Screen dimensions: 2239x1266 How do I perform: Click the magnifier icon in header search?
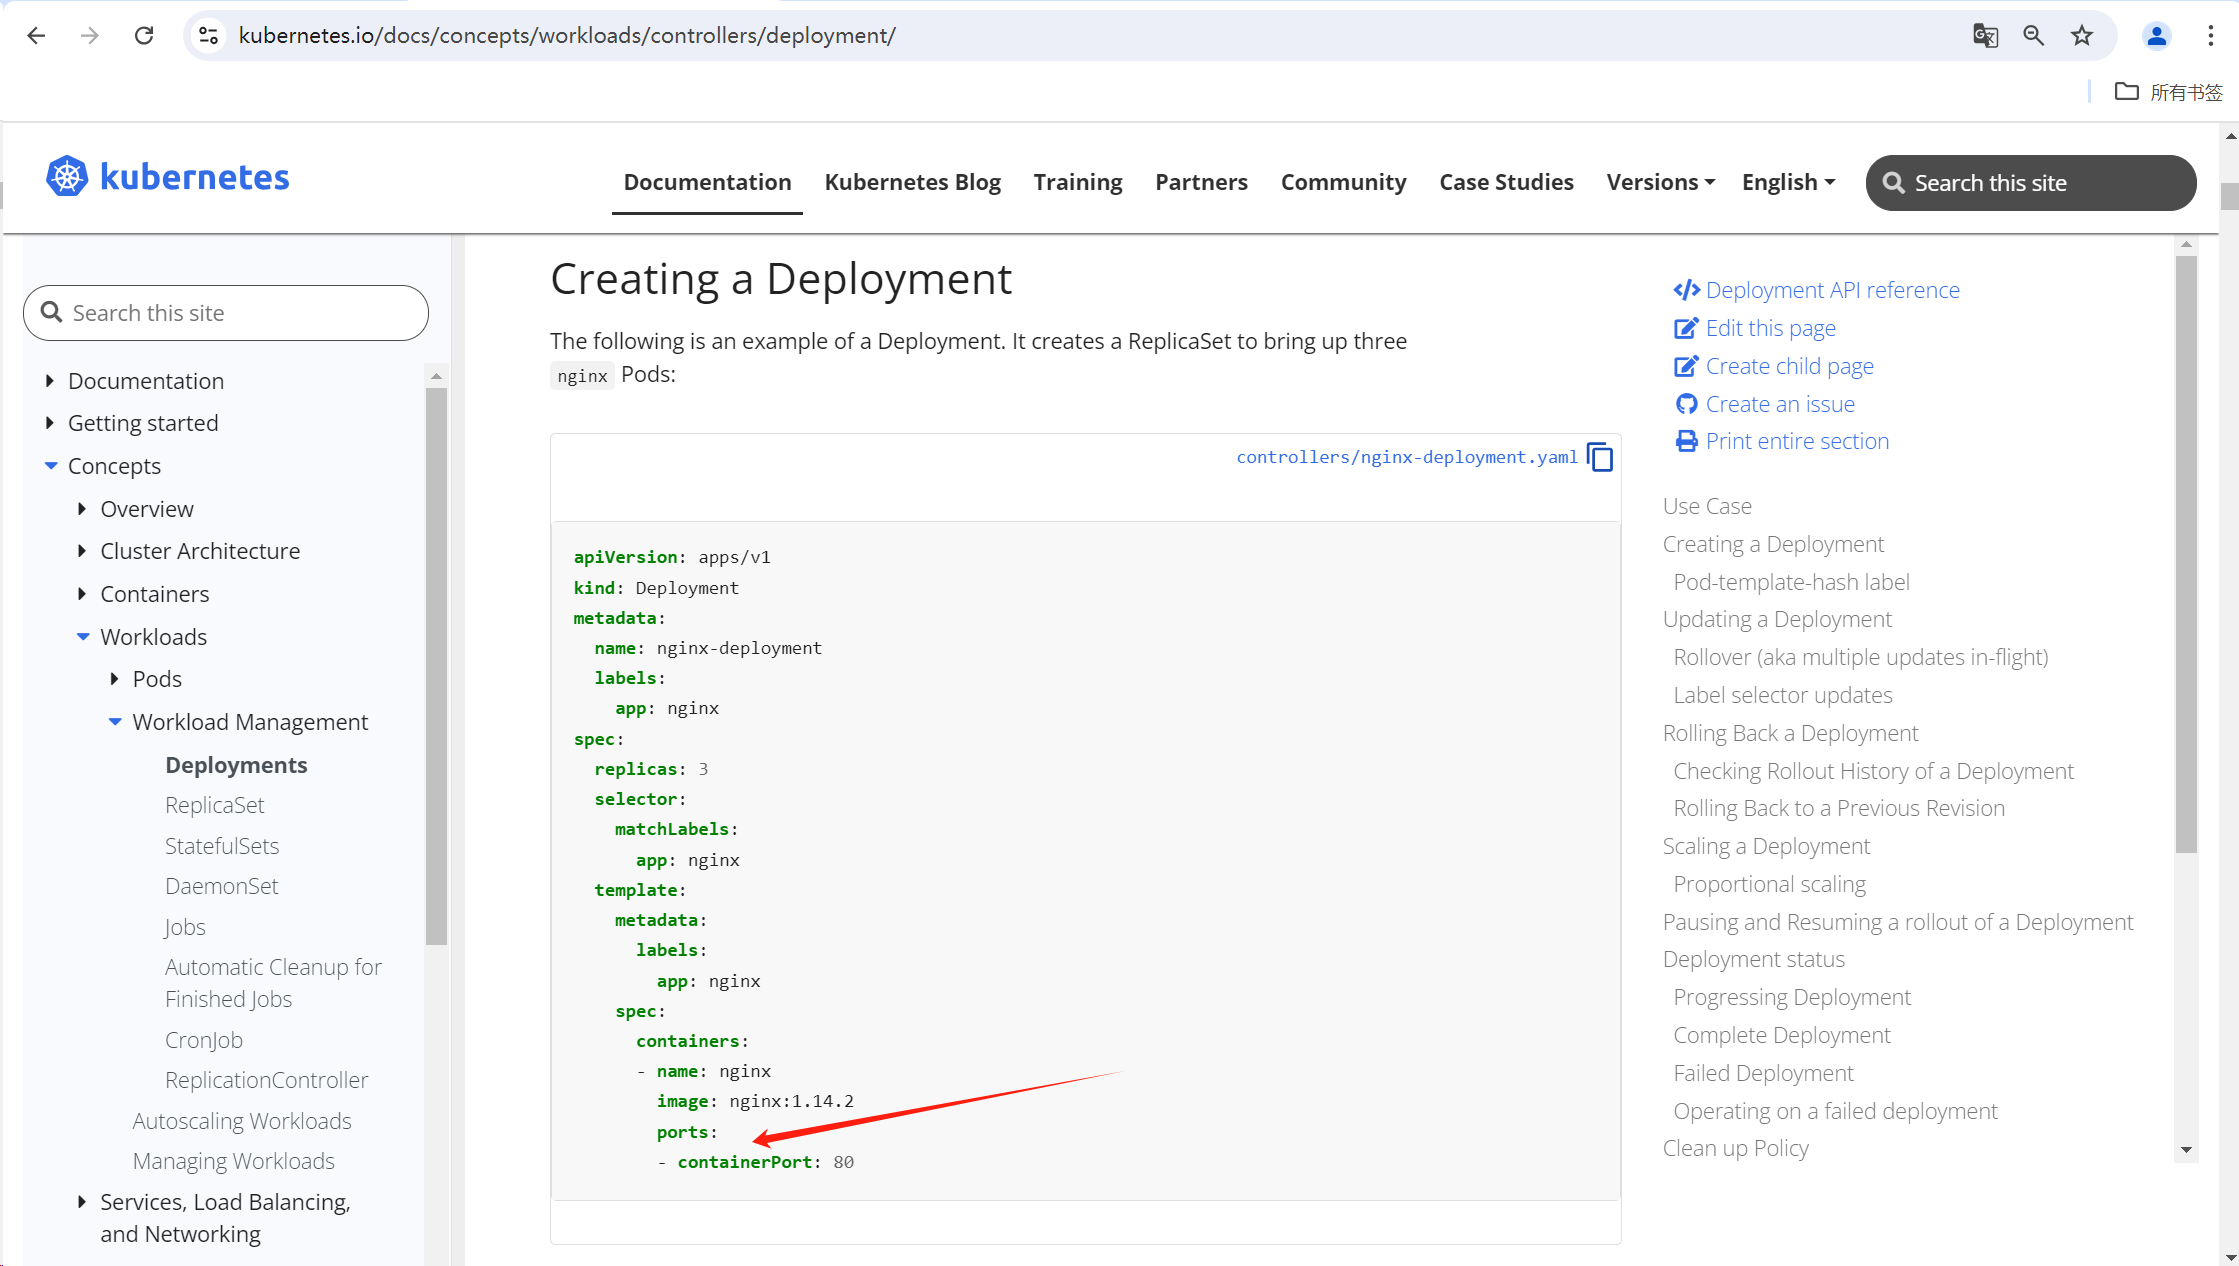tap(1893, 183)
